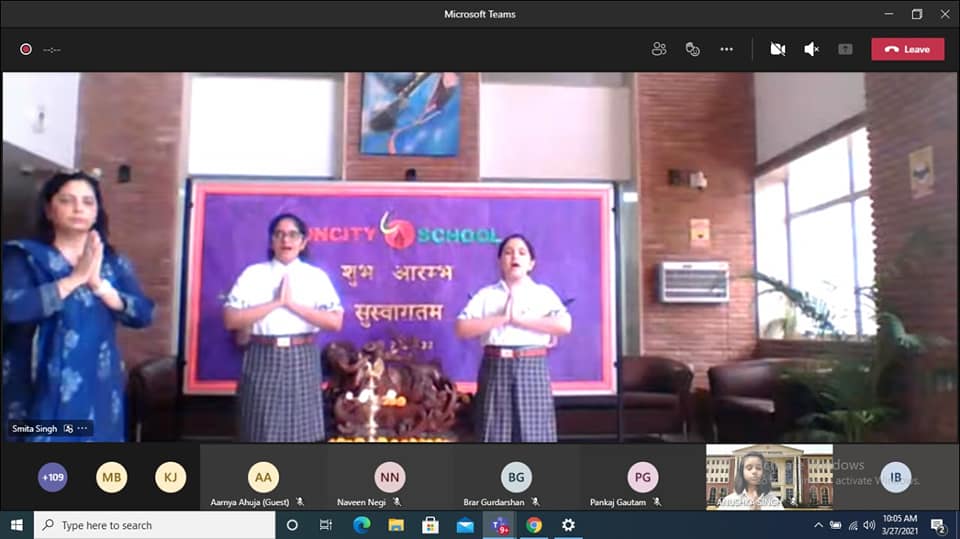Show hidden system tray icons
This screenshot has width=960, height=539.
(x=818, y=525)
